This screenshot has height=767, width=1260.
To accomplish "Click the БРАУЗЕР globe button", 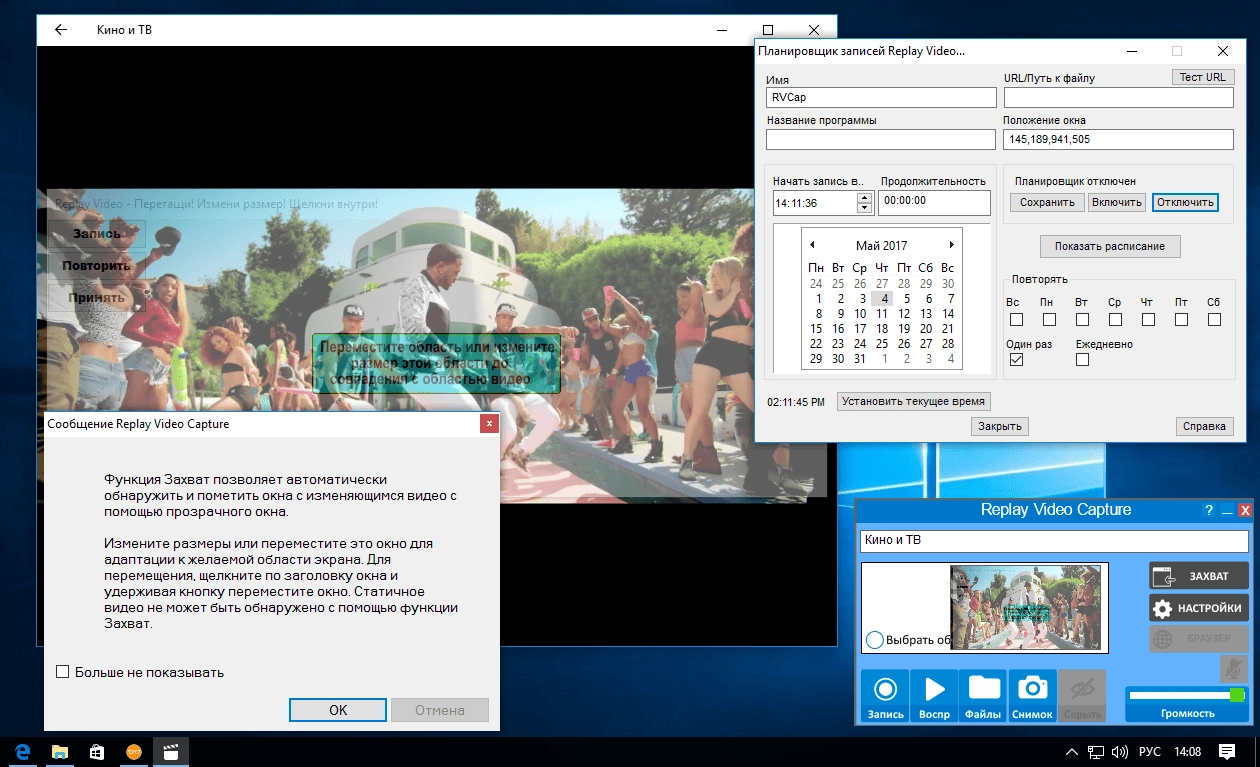I will pos(1198,640).
